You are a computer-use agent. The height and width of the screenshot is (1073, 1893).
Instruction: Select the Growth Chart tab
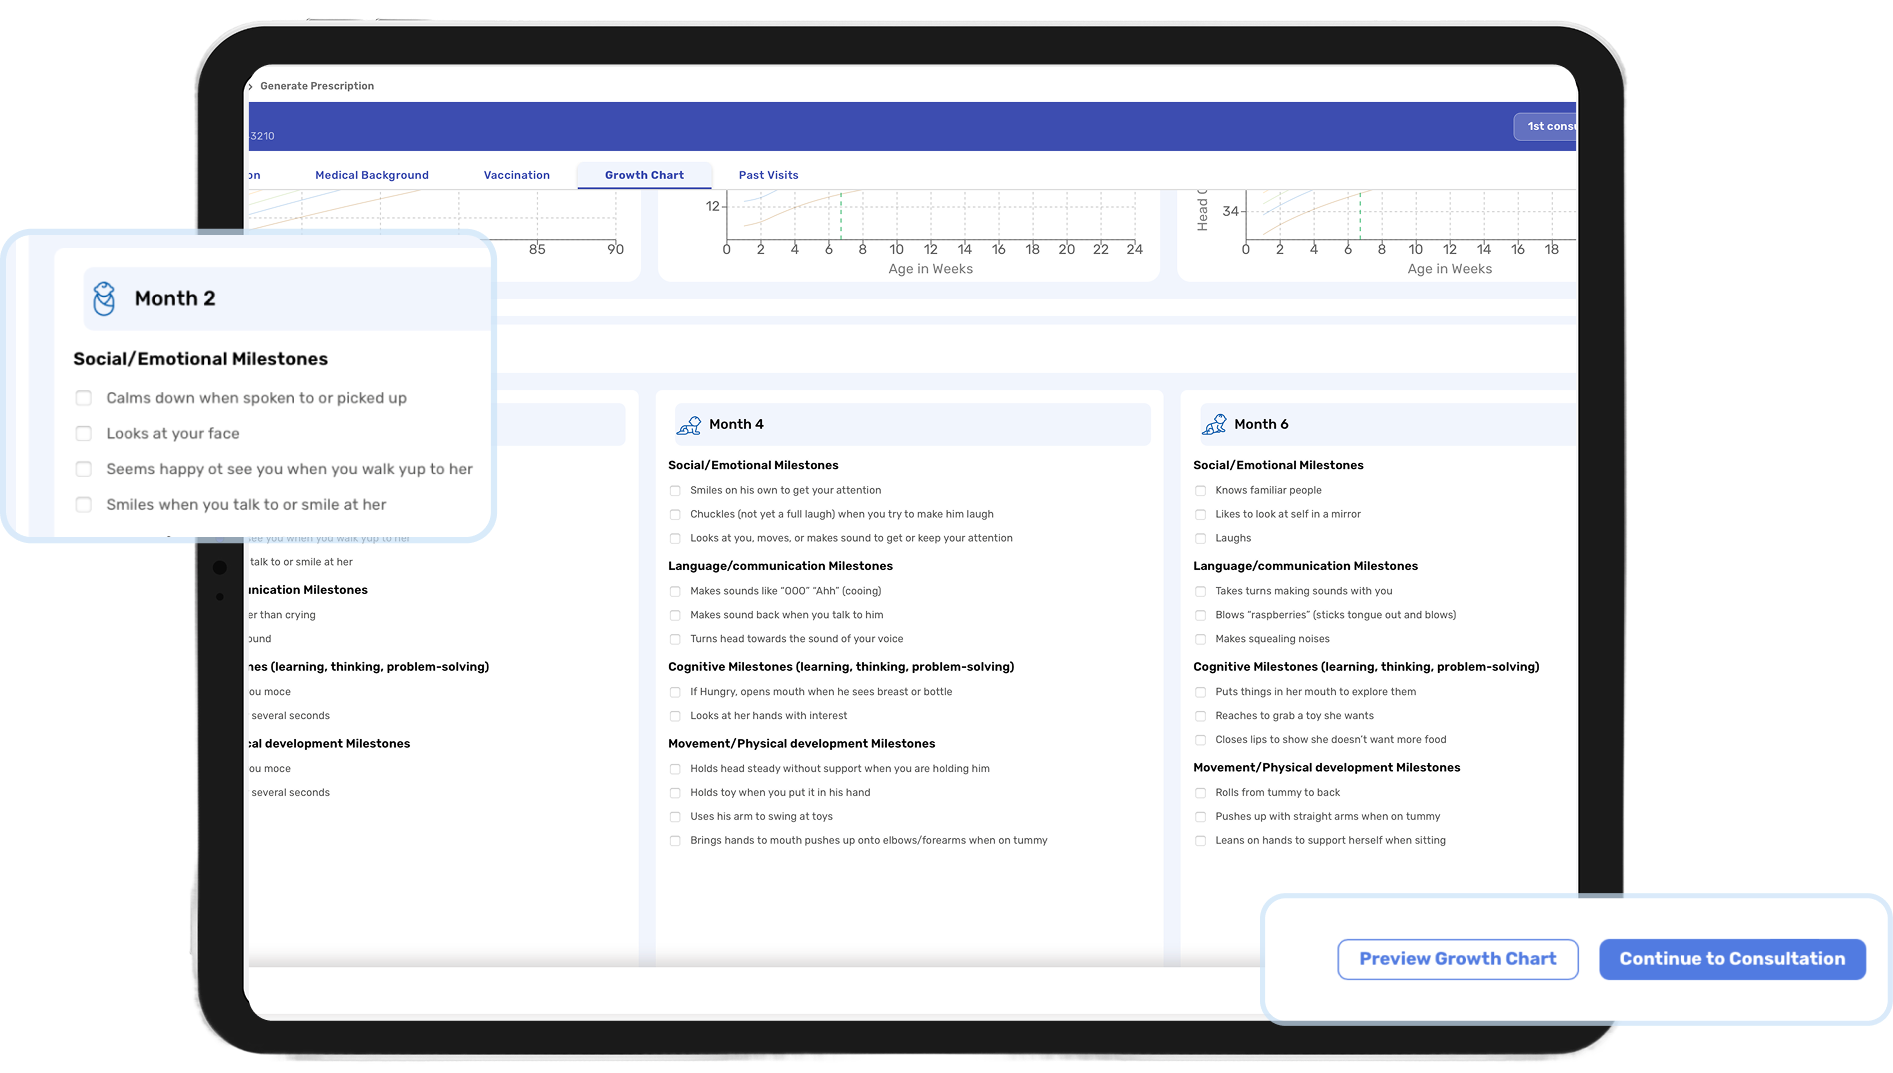tap(644, 175)
